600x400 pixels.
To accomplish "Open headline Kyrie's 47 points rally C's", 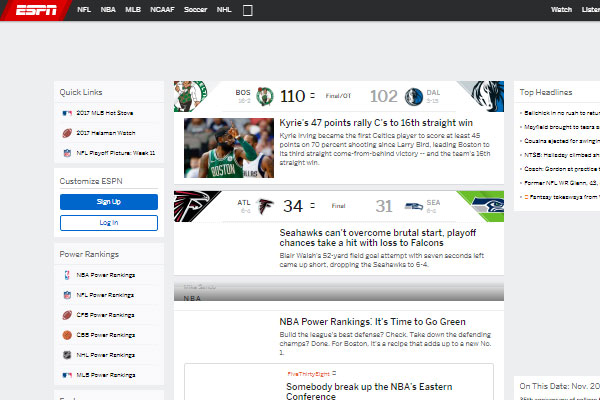I will [x=376, y=123].
